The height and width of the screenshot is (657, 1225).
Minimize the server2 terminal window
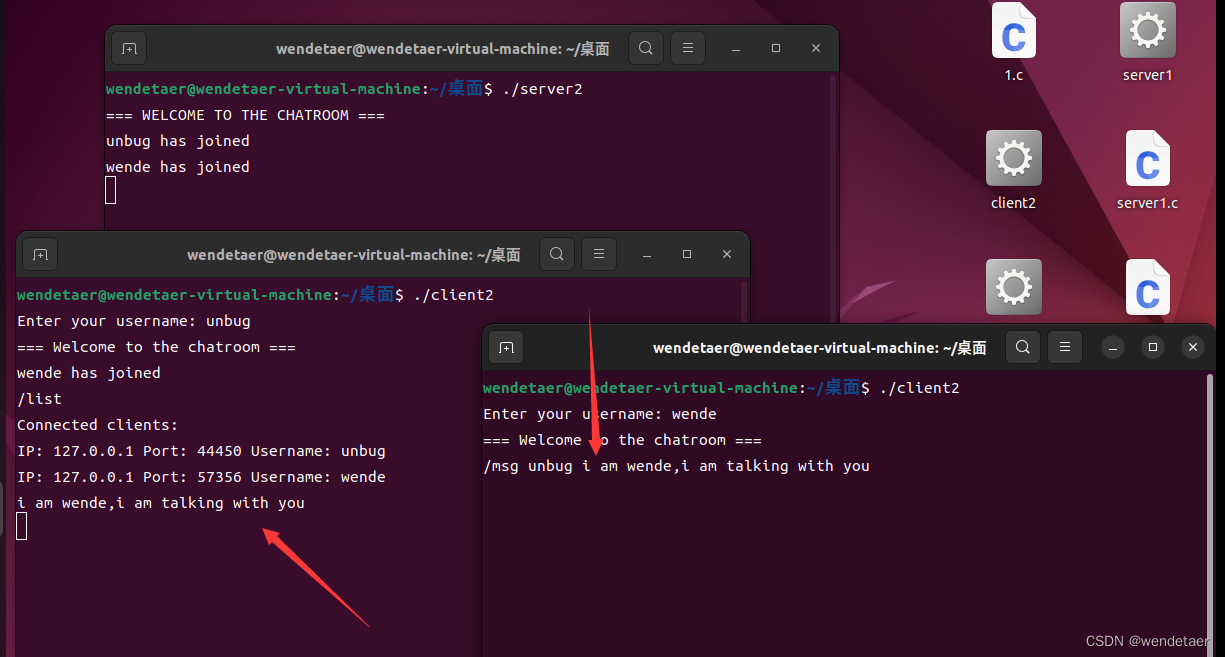click(736, 48)
